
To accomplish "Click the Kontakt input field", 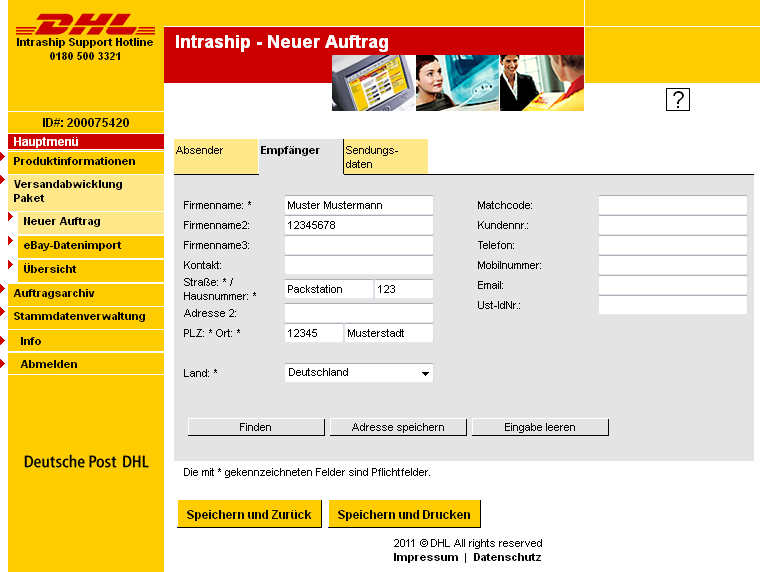I will [x=359, y=265].
